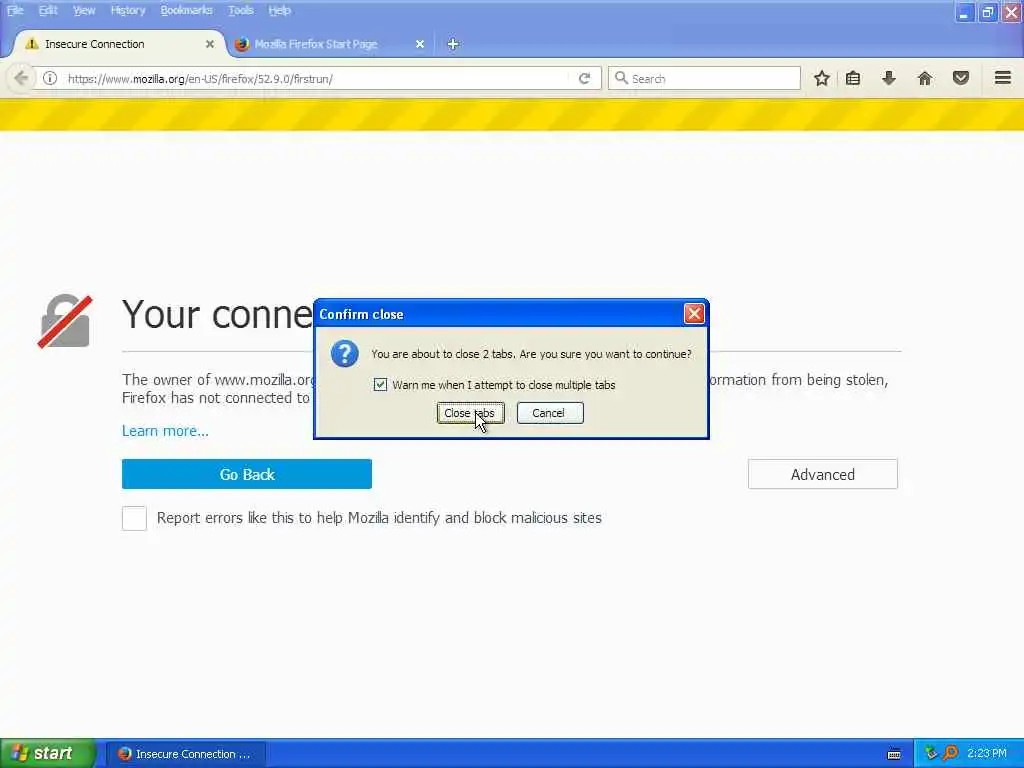Viewport: 1024px width, 768px height.
Task: Switch to Insecure Connection tab
Action: pyautogui.click(x=119, y=44)
